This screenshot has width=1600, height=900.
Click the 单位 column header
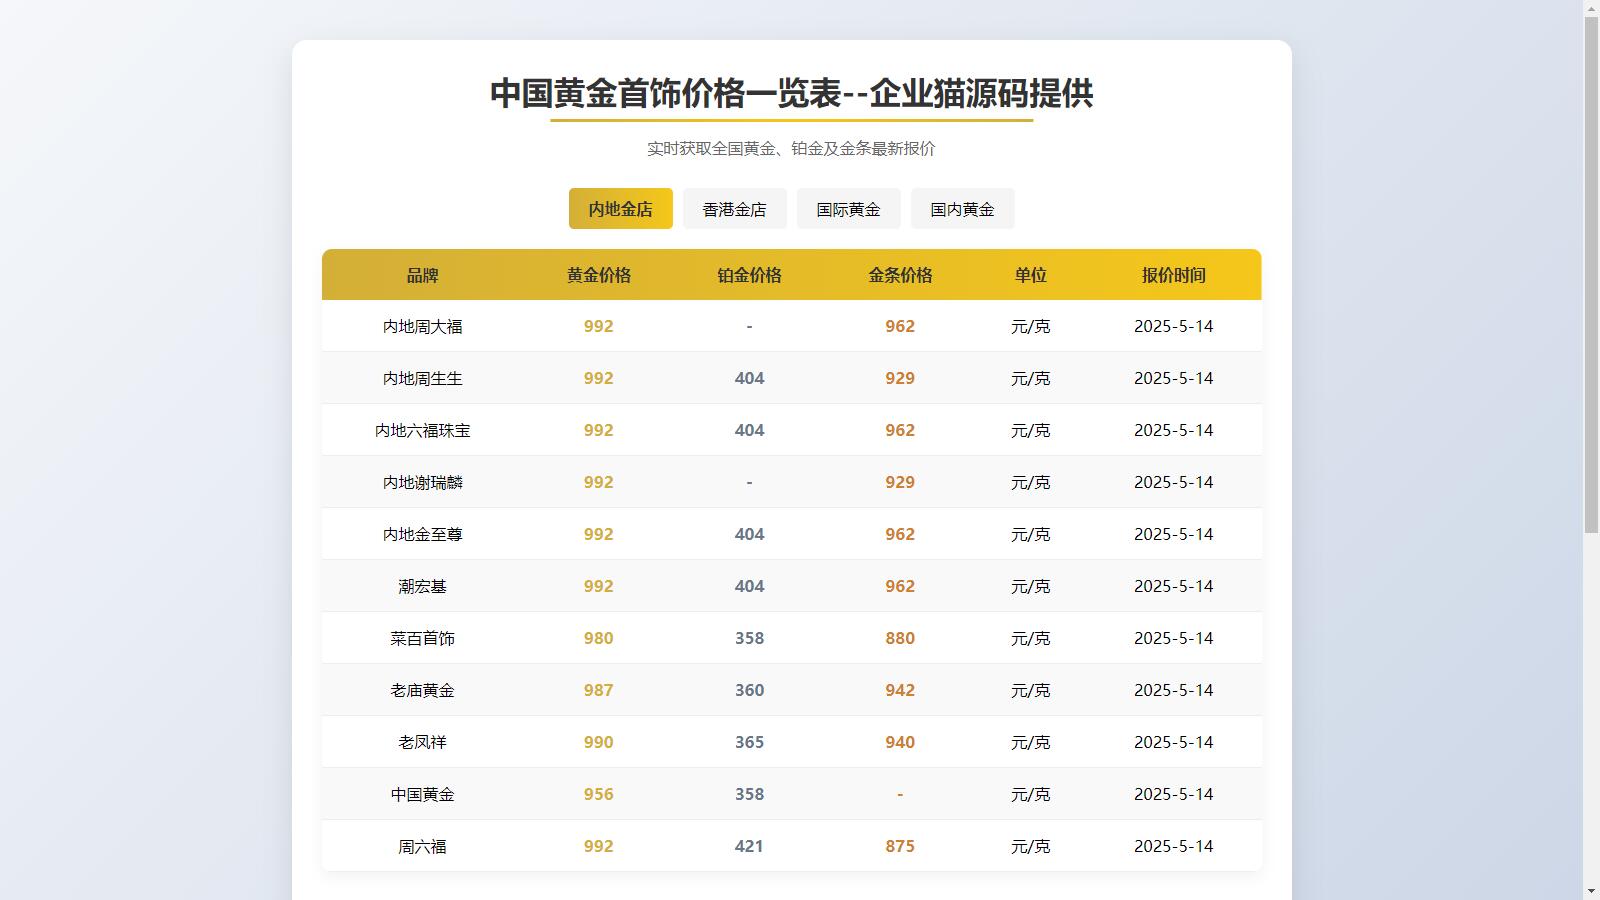[x=1031, y=275]
